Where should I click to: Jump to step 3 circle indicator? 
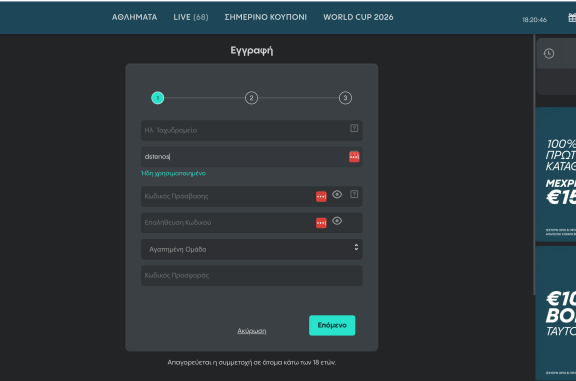(345, 98)
